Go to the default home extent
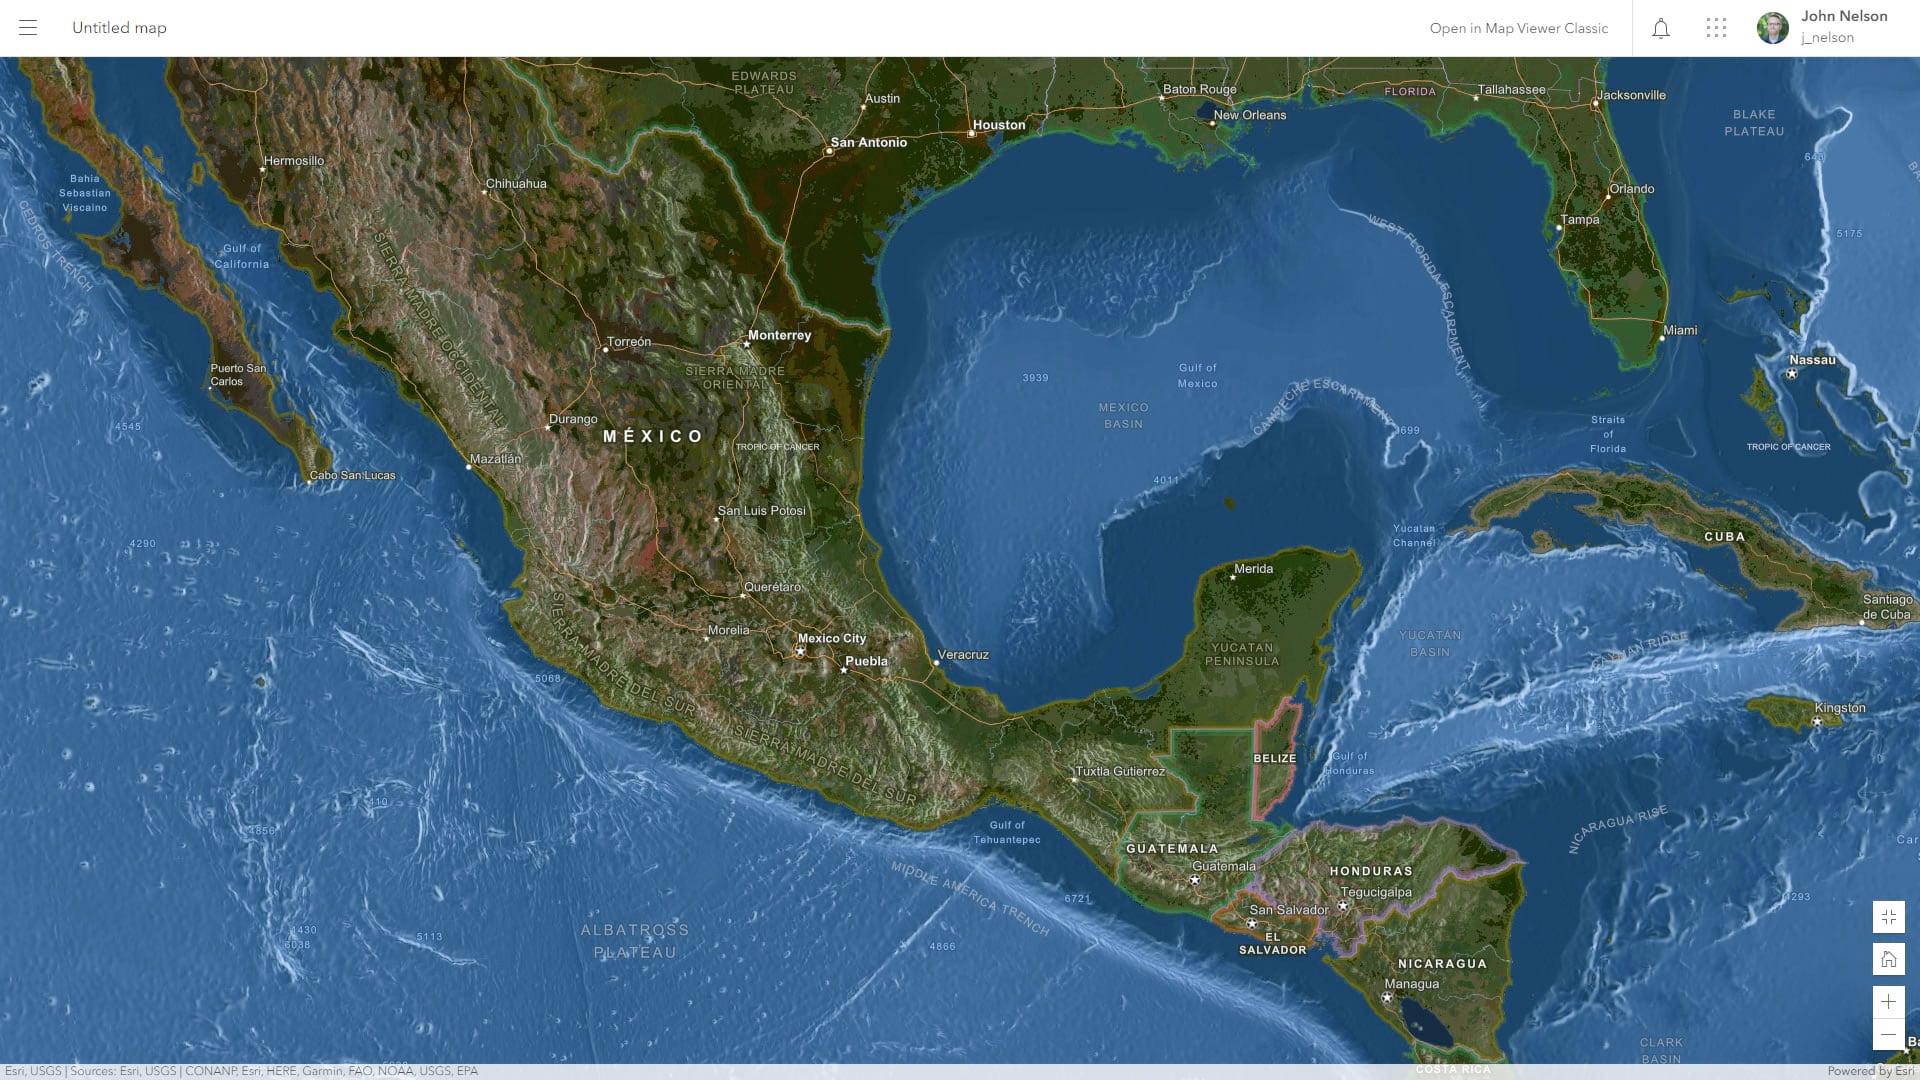Viewport: 1920px width, 1080px height. point(1888,959)
